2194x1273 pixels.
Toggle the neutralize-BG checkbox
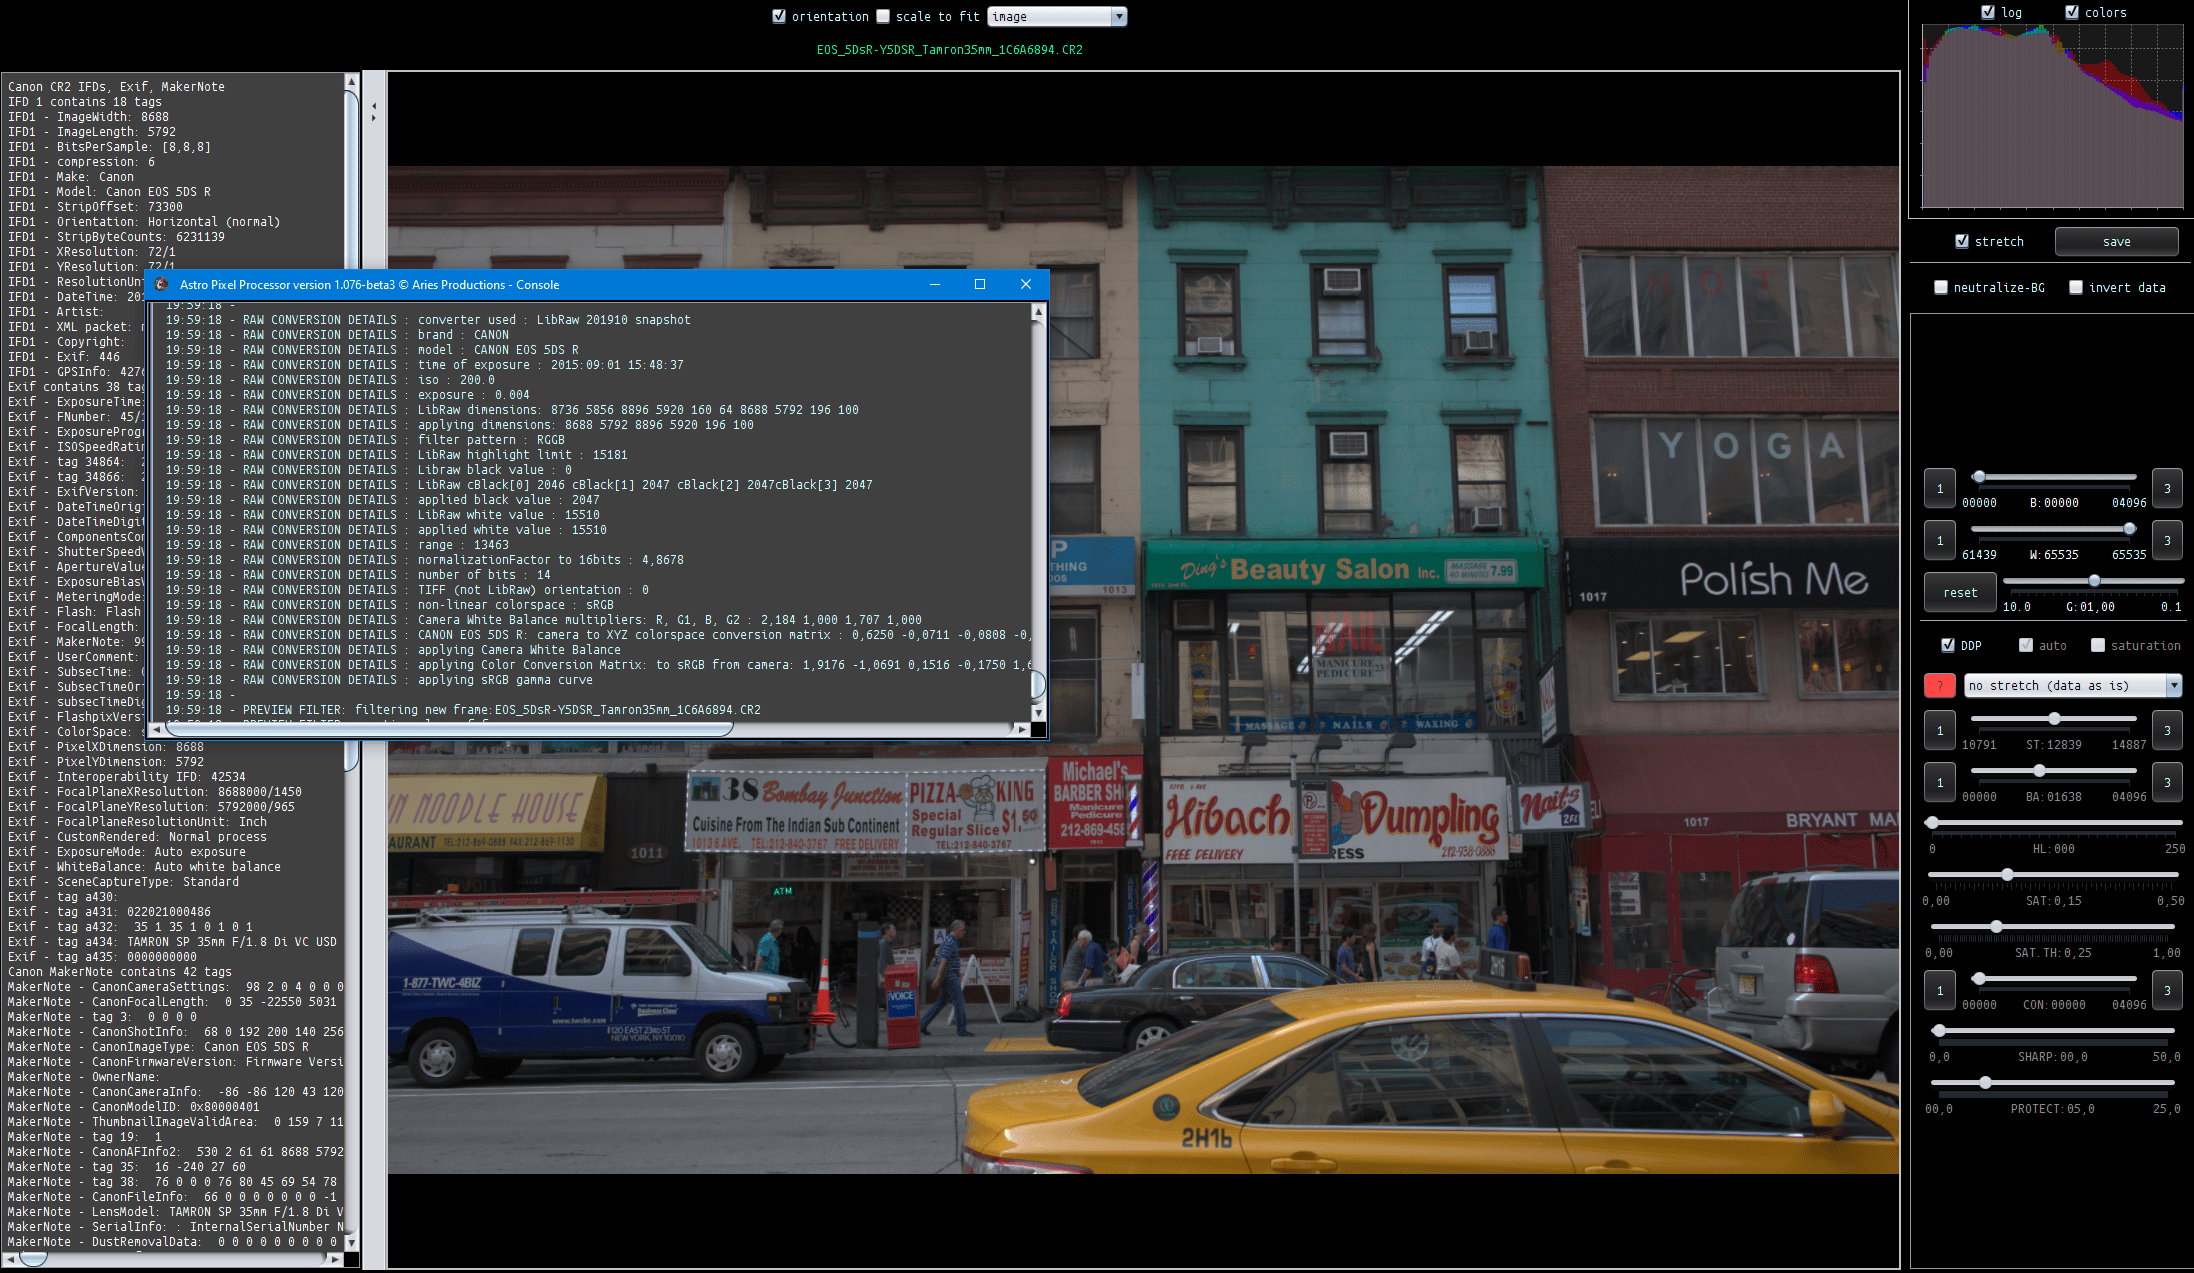tap(1941, 287)
